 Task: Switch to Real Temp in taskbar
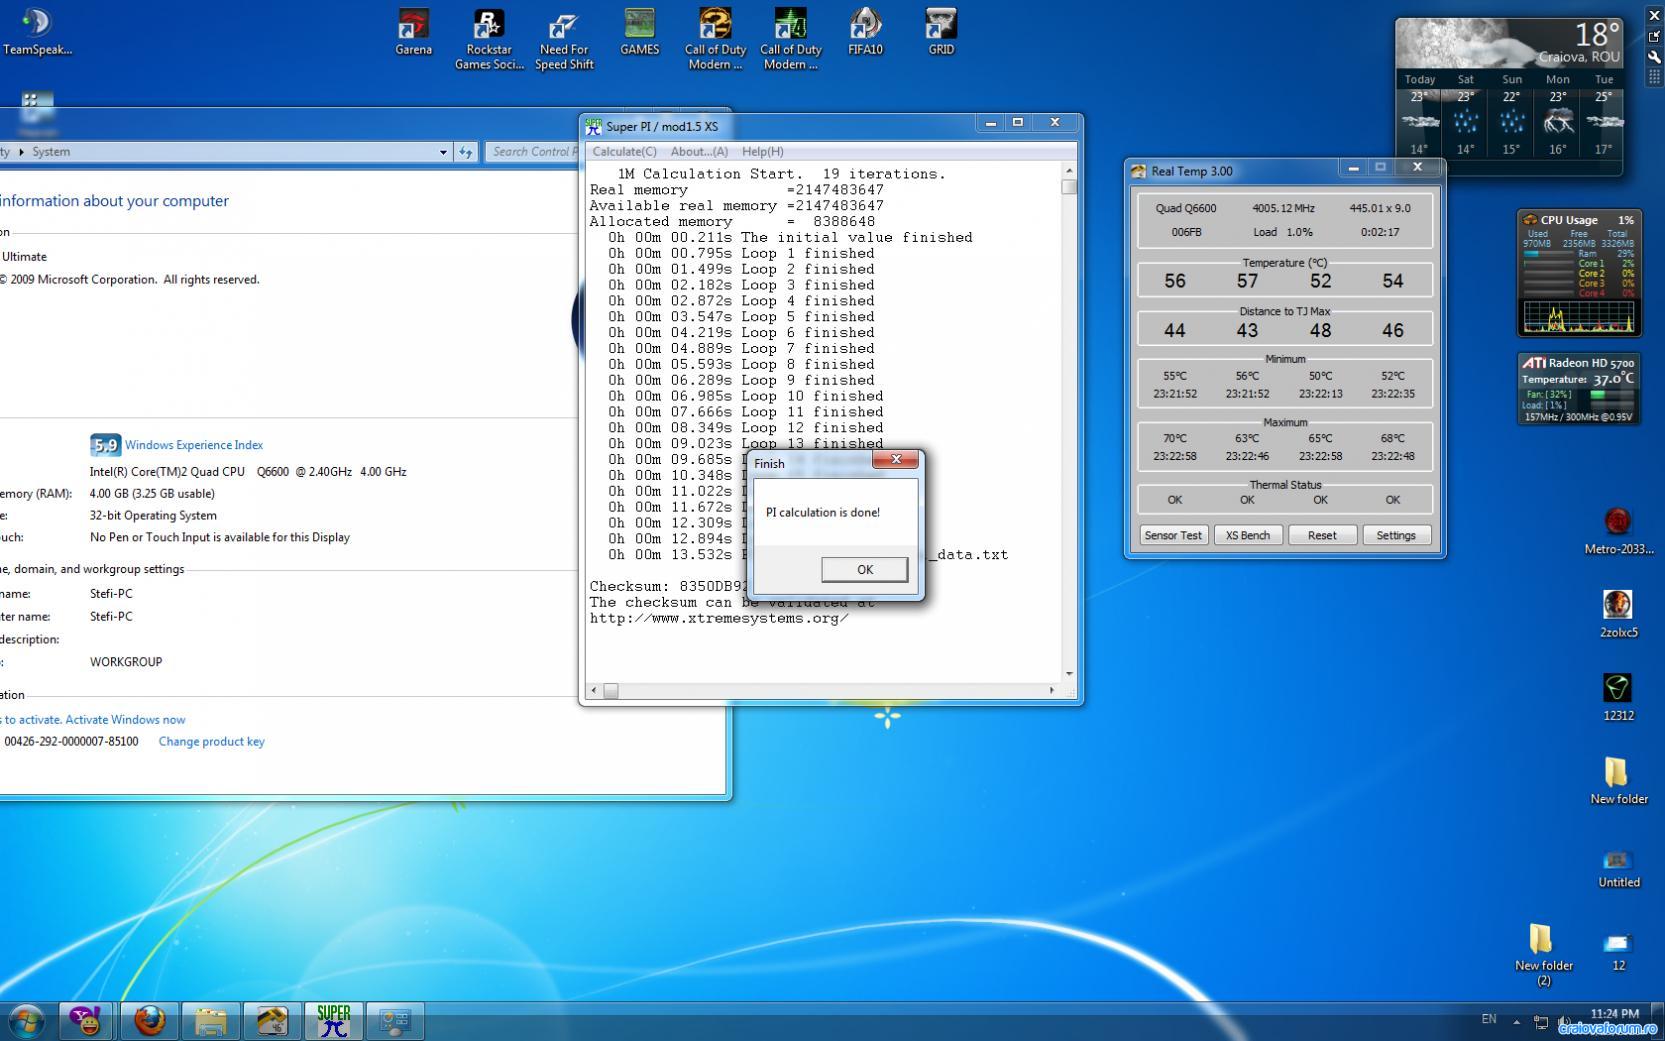(x=272, y=1021)
